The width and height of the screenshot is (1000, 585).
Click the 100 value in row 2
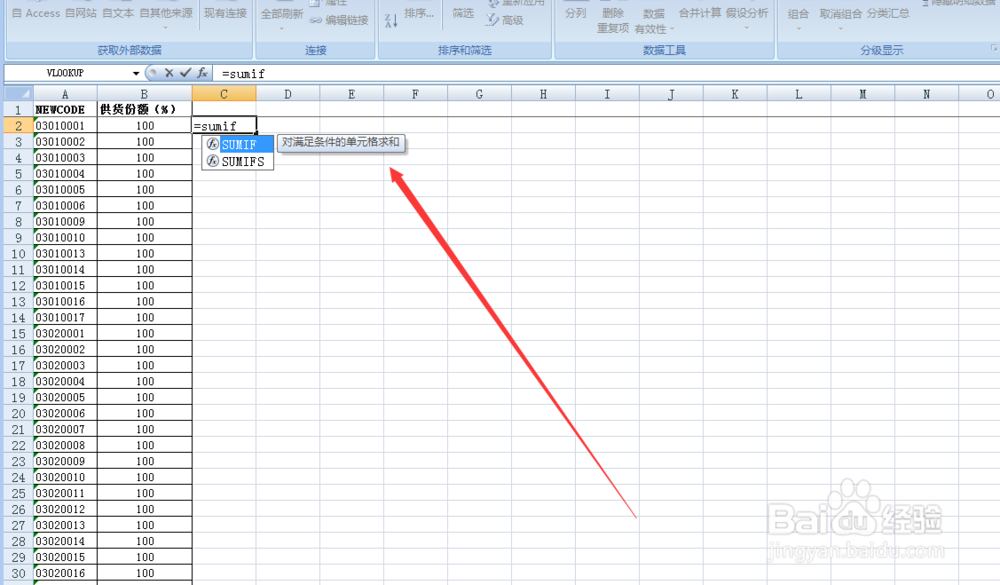pyautogui.click(x=145, y=126)
